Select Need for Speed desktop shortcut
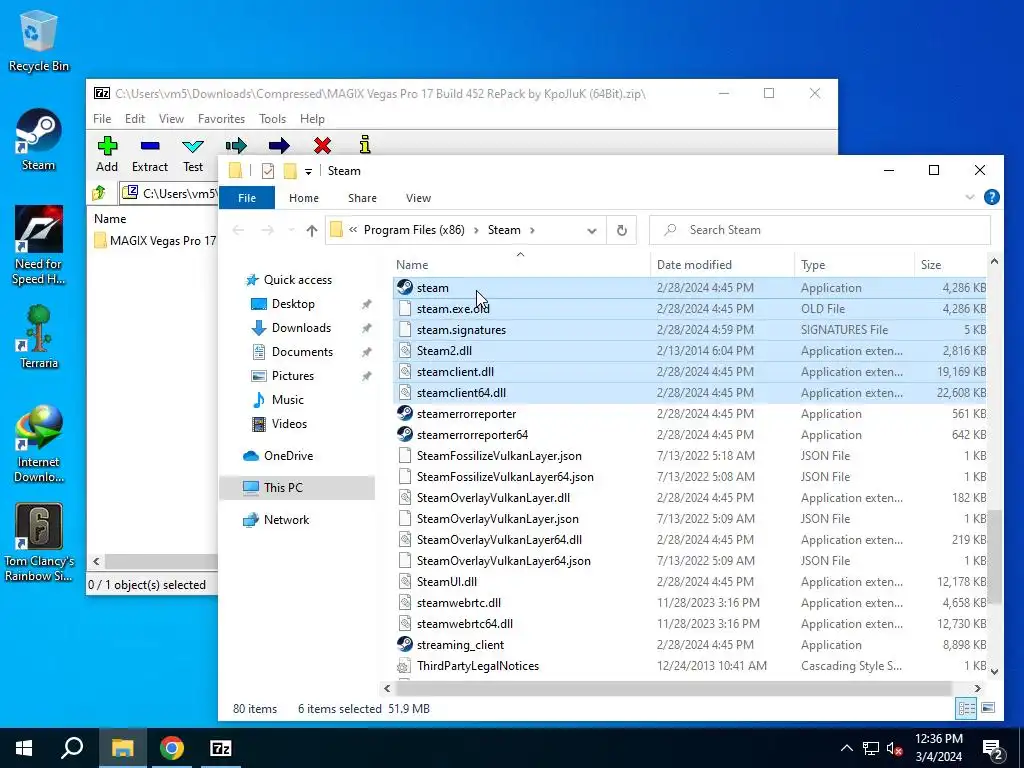 (x=39, y=246)
